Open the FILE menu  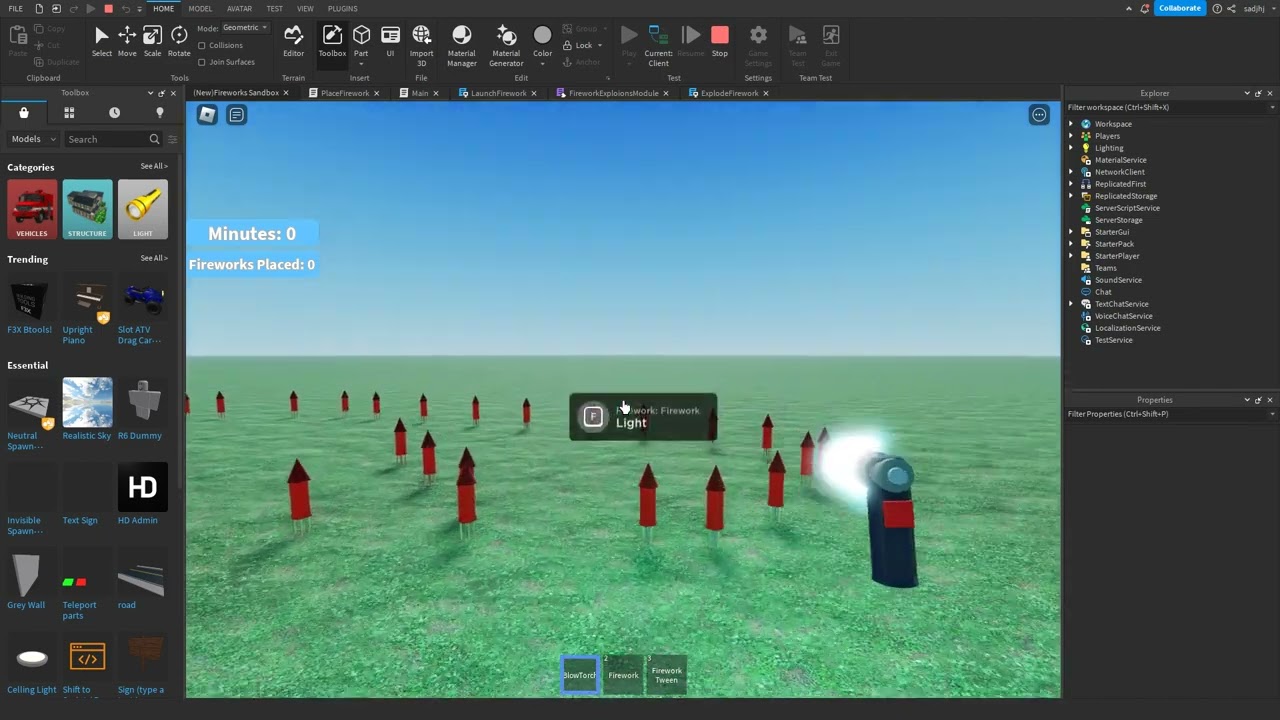(15, 8)
